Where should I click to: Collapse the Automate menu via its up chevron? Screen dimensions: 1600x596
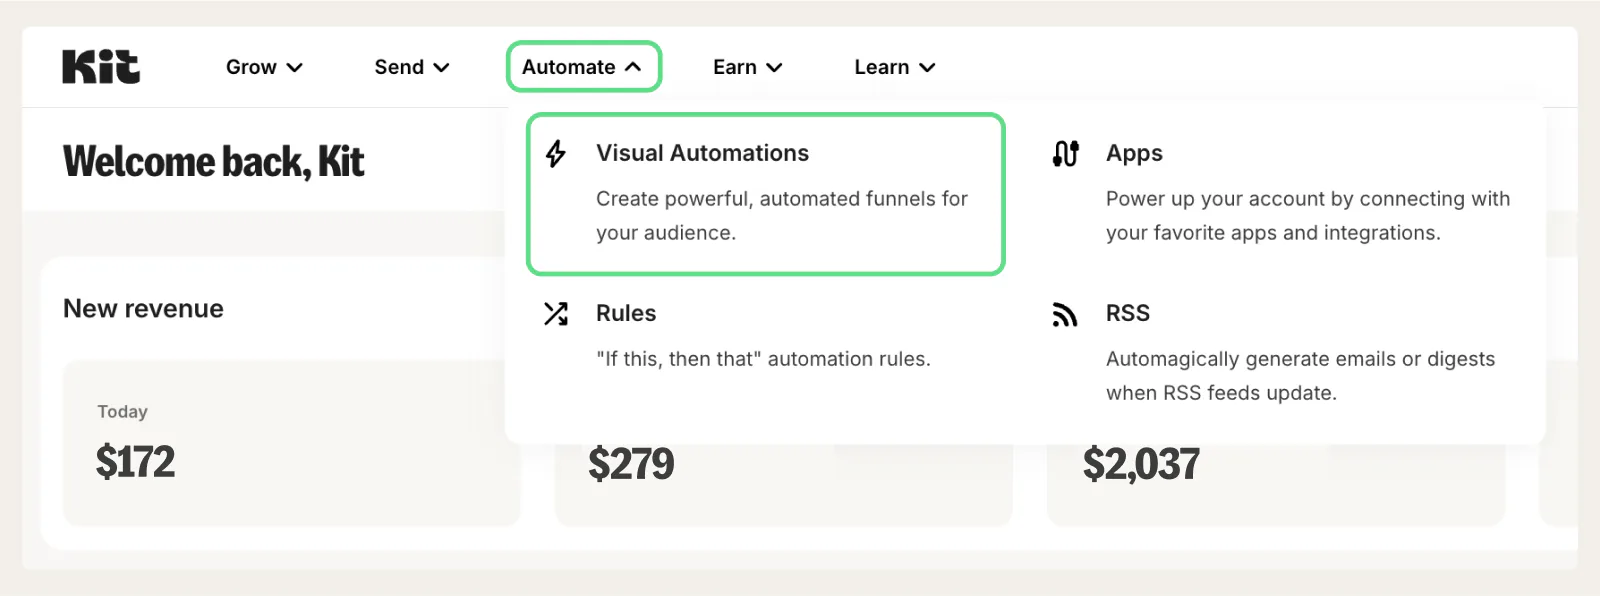tap(633, 67)
